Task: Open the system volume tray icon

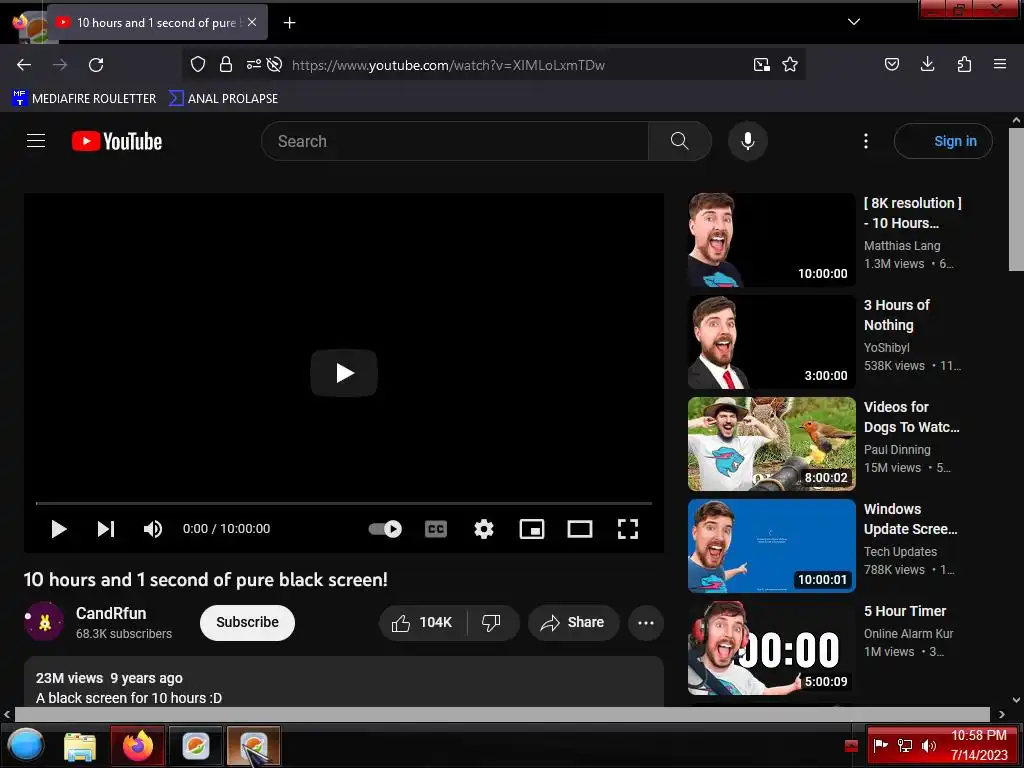Action: tap(928, 745)
